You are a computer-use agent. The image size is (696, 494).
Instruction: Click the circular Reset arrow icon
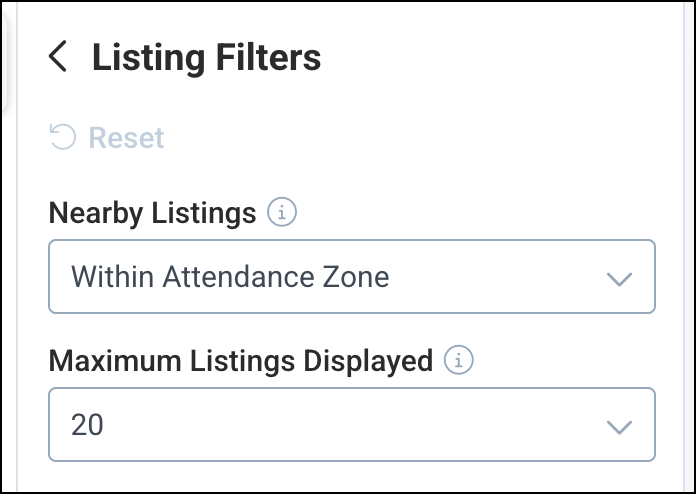pos(63,137)
